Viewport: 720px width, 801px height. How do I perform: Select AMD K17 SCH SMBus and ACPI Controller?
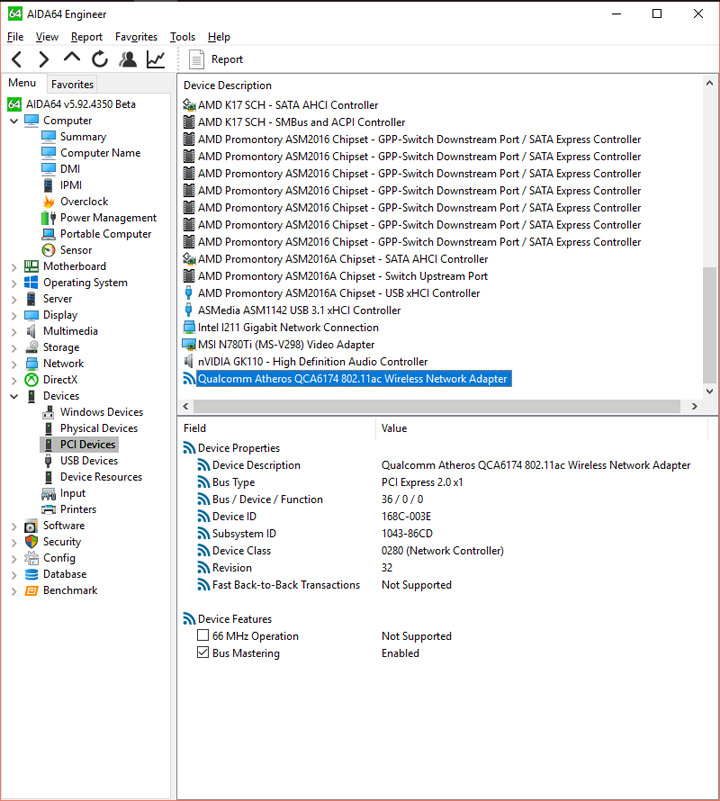coord(301,122)
